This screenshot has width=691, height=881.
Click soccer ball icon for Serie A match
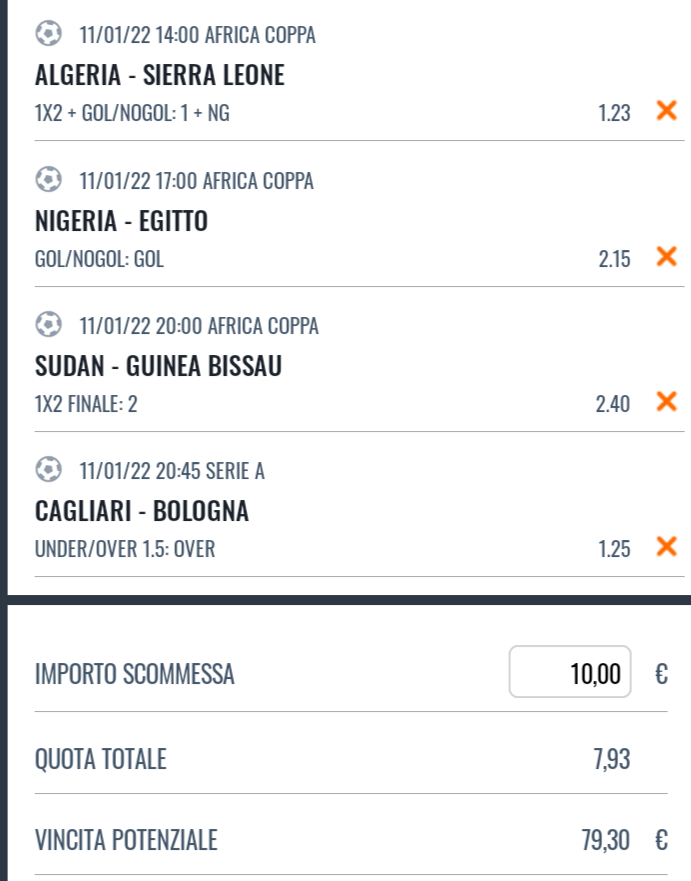coord(48,469)
